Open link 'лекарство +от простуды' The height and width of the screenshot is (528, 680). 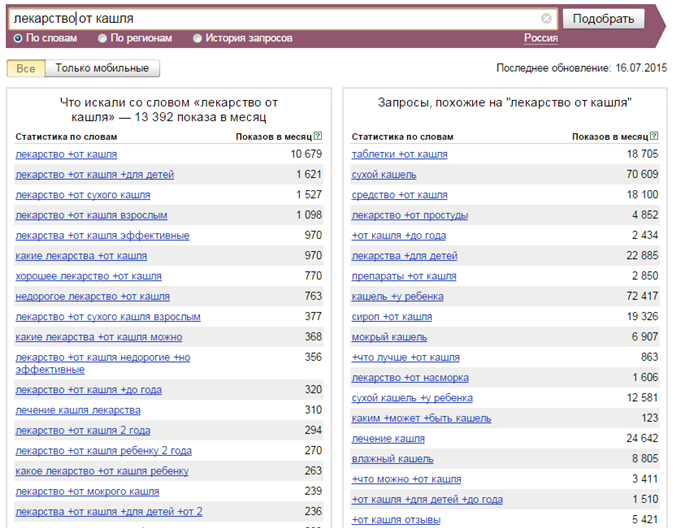coord(410,215)
